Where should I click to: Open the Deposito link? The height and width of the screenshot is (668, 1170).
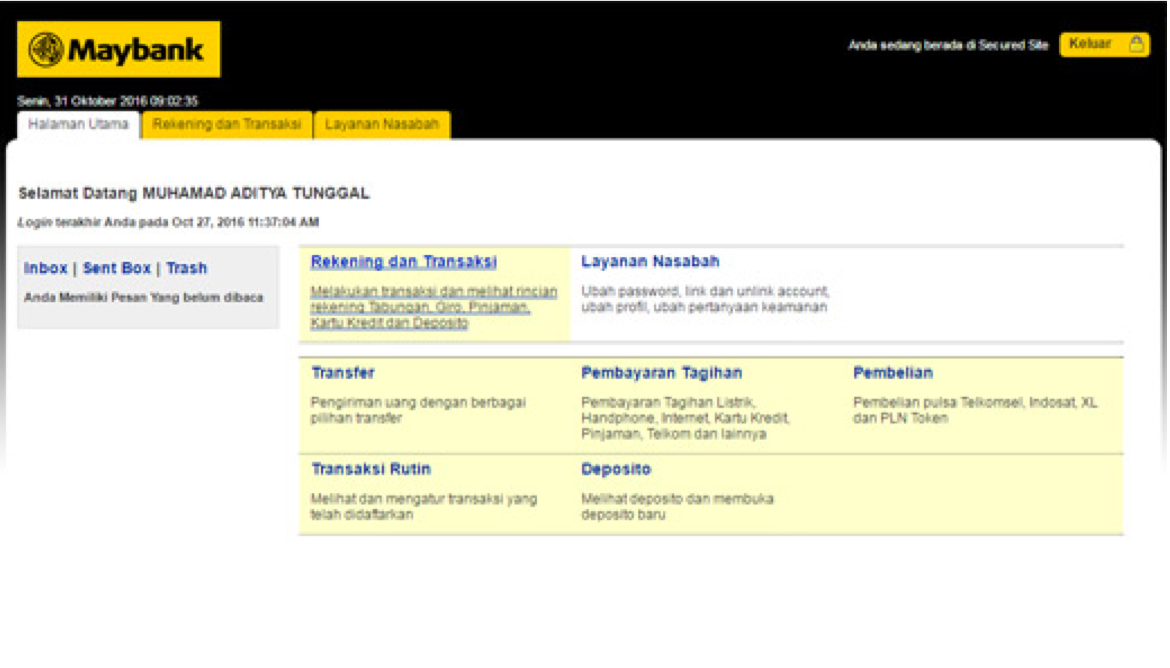point(615,469)
